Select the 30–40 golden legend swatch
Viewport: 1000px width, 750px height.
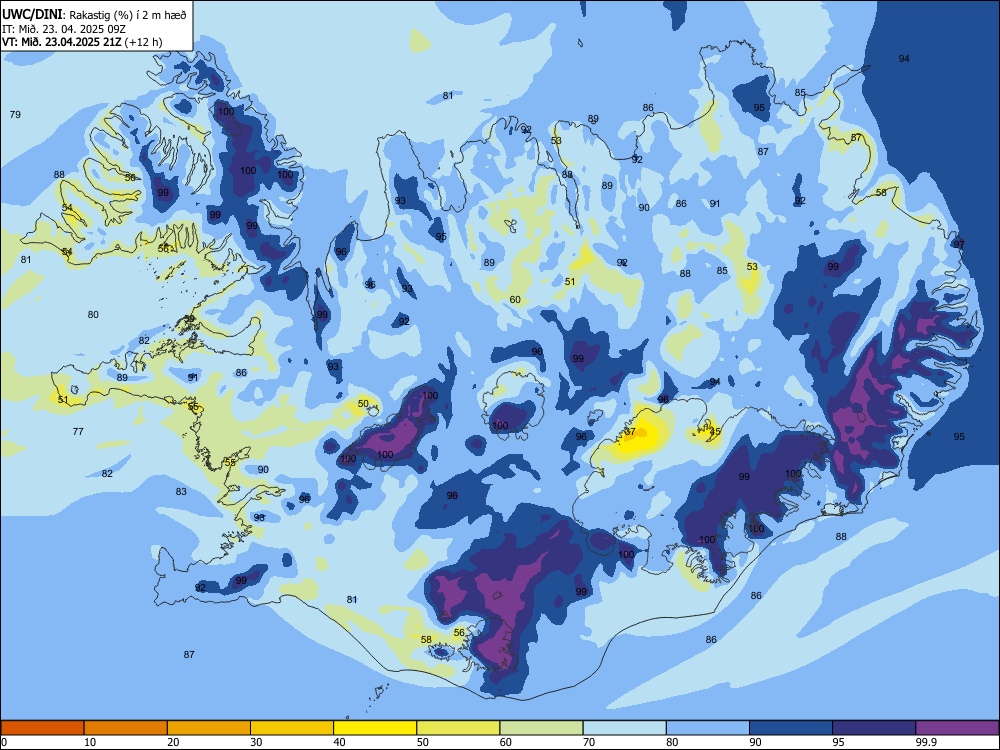(292, 728)
